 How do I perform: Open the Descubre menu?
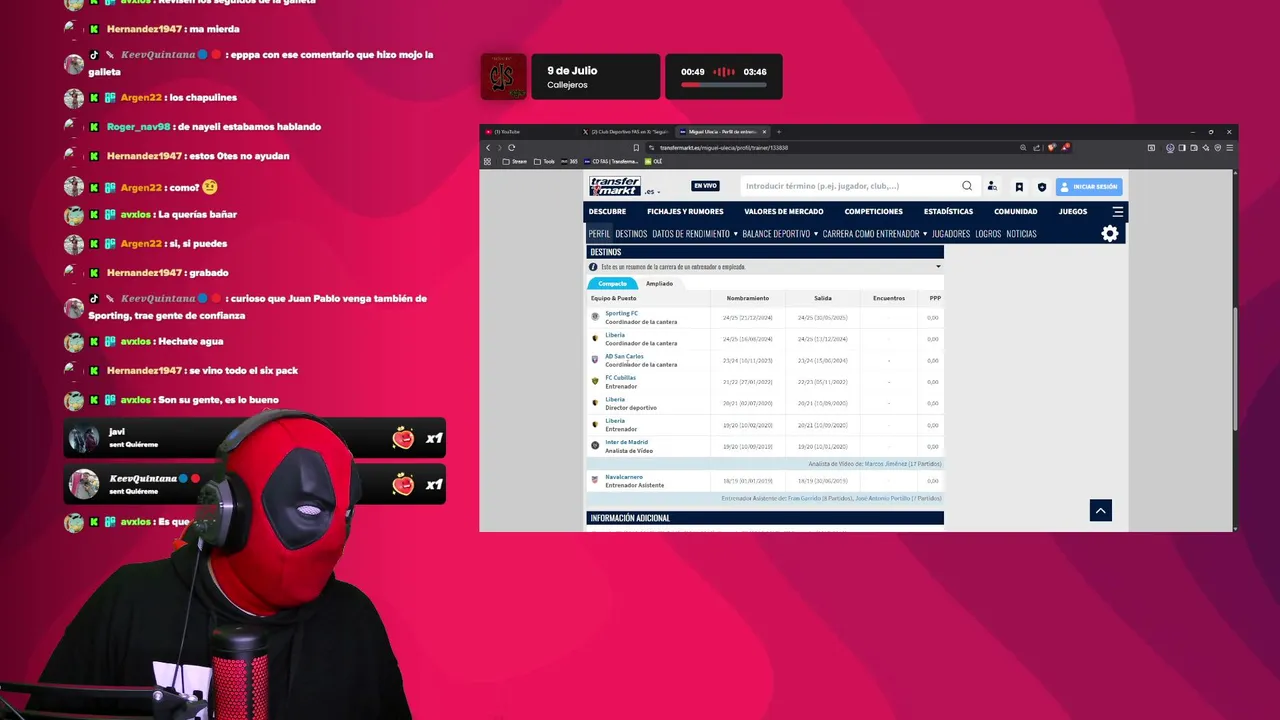(607, 212)
